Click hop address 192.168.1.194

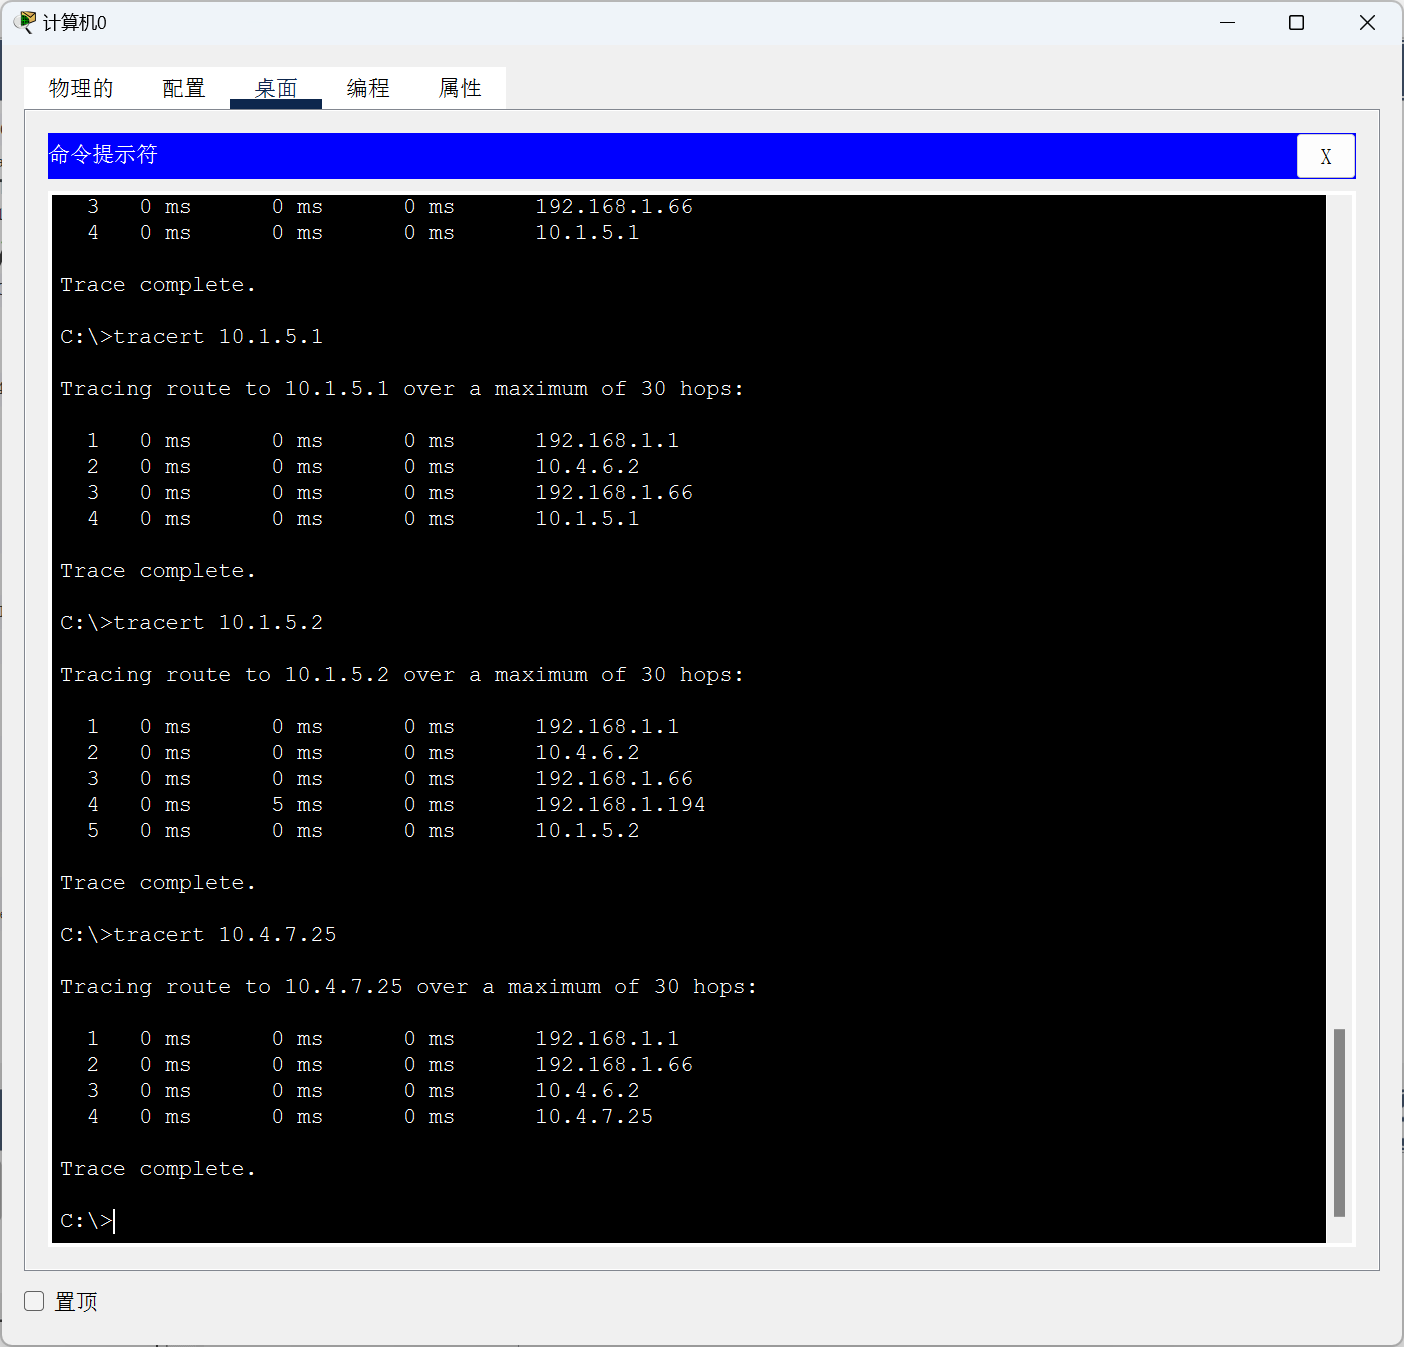click(620, 805)
